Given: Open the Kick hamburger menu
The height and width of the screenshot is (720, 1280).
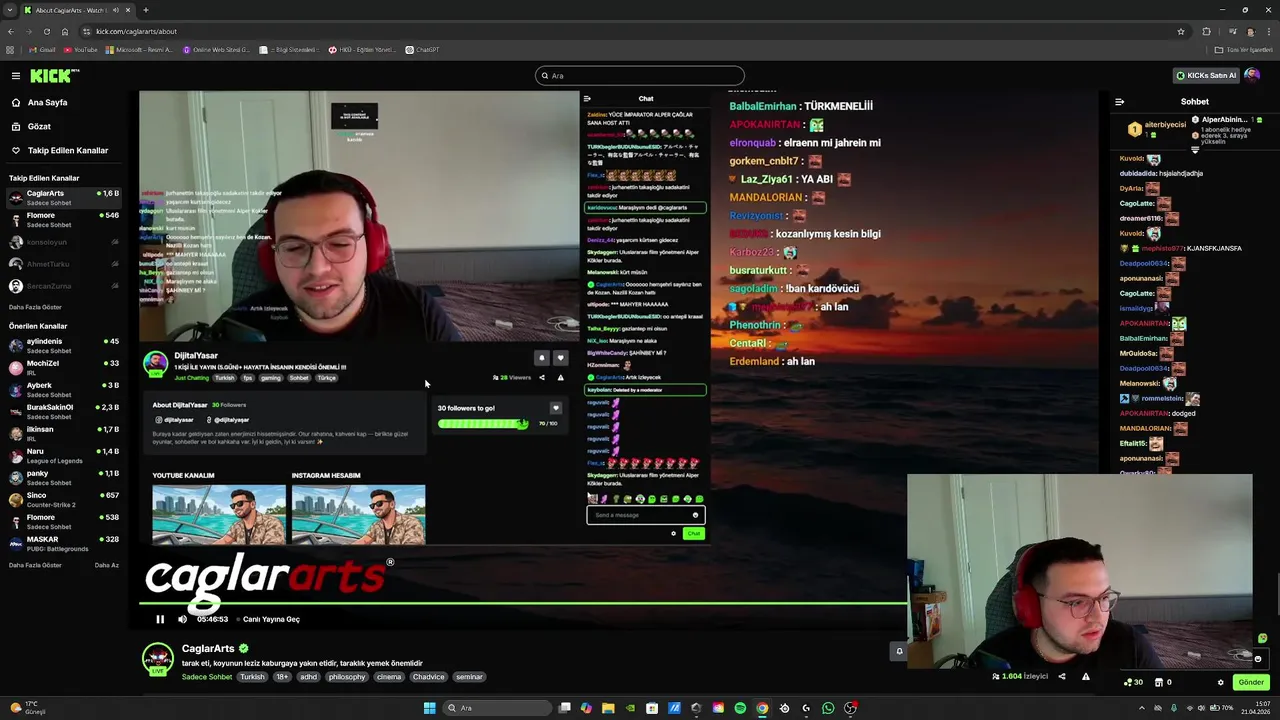Looking at the screenshot, I should click(x=16, y=76).
